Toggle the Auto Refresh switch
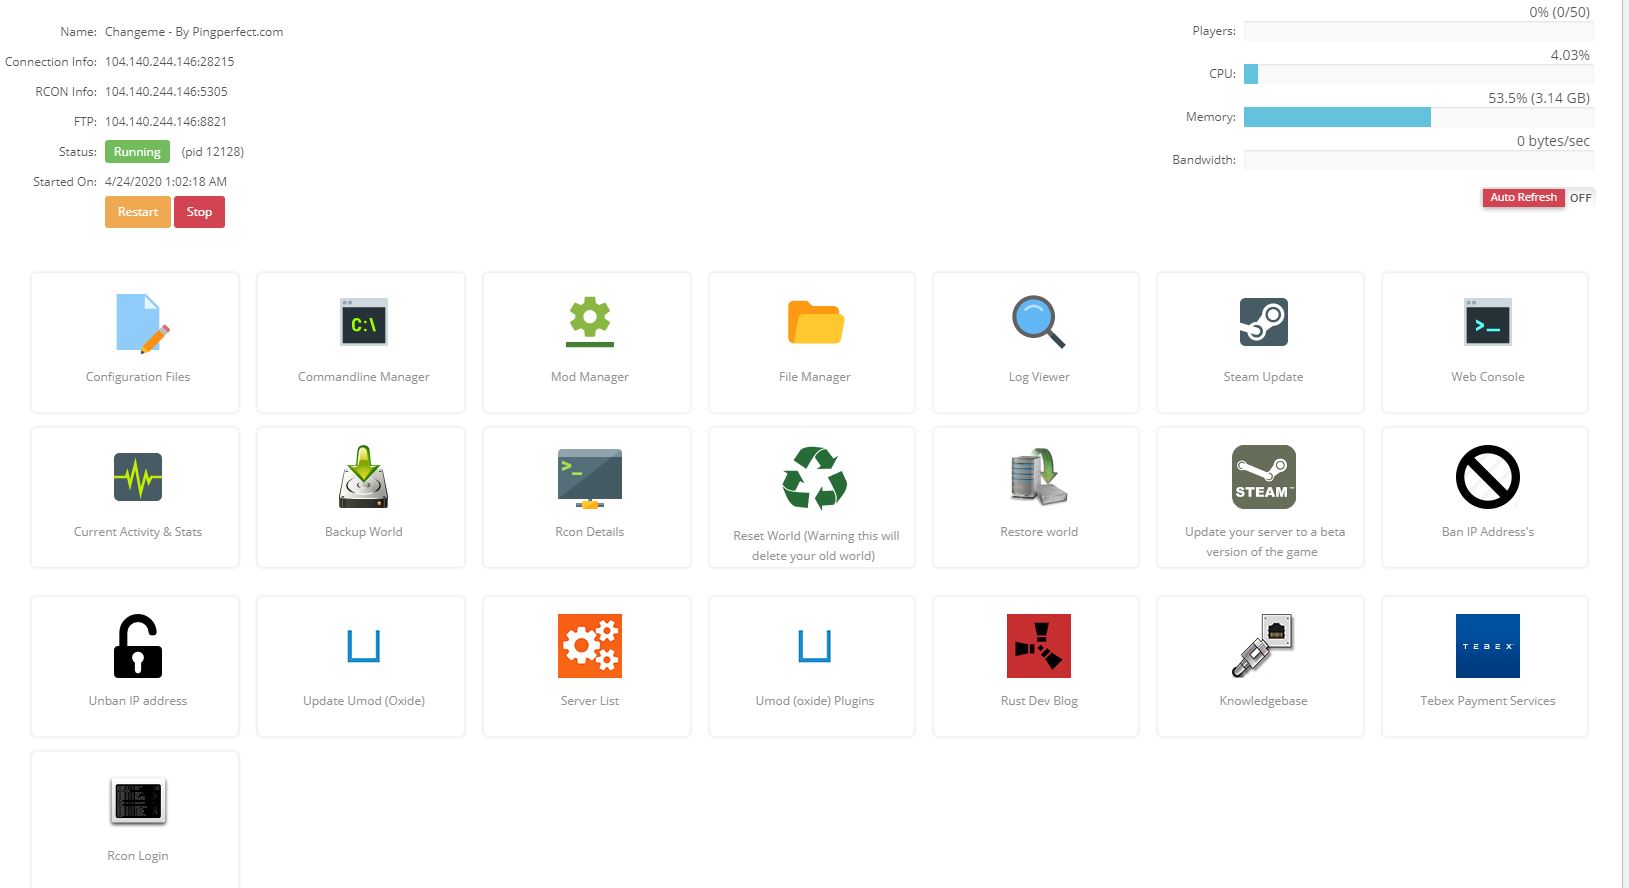Viewport: 1629px width, 888px height. (1537, 198)
